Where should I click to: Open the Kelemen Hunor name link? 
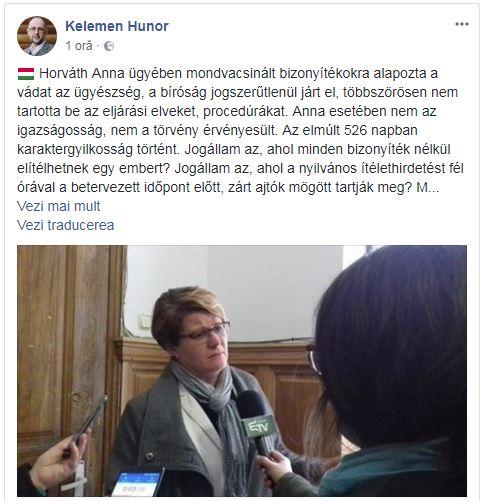[117, 26]
